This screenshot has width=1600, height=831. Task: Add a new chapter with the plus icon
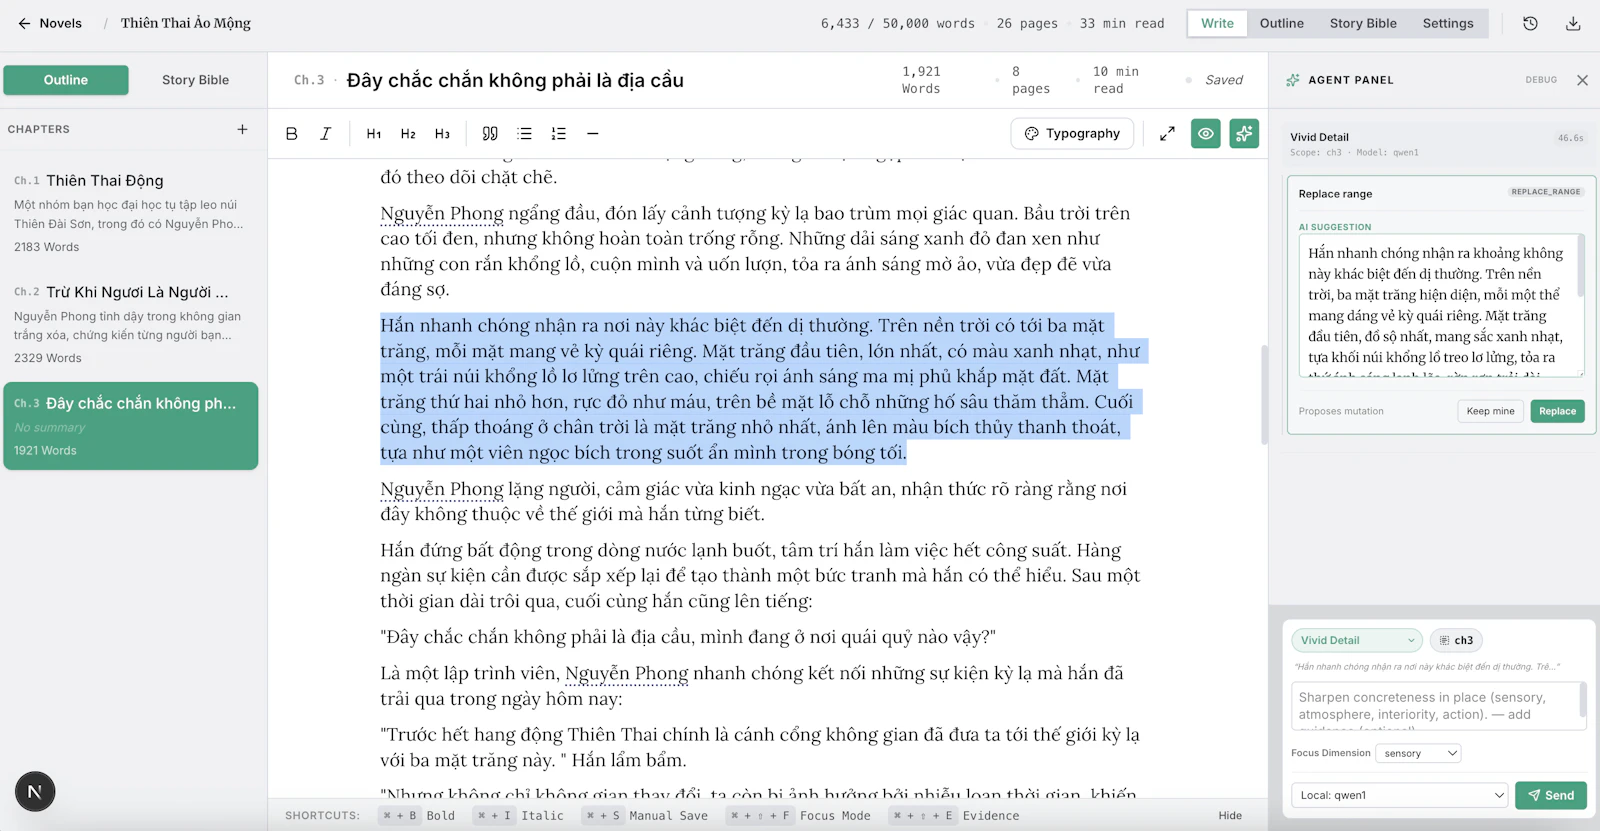242,129
